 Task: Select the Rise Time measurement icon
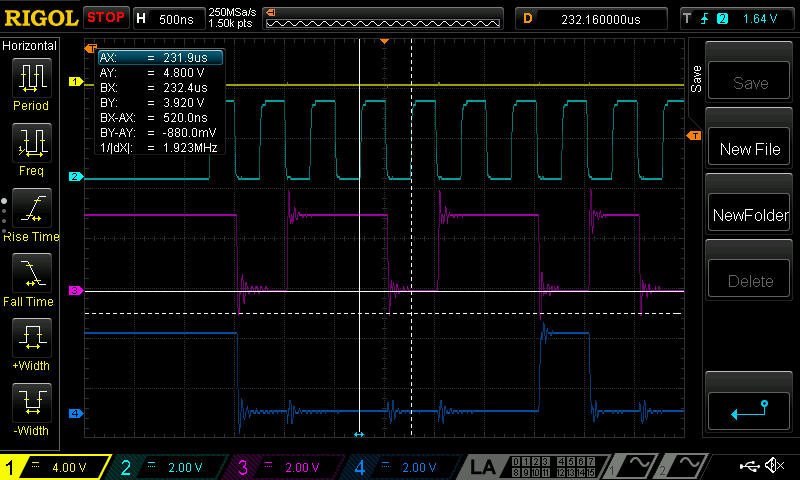(x=32, y=208)
